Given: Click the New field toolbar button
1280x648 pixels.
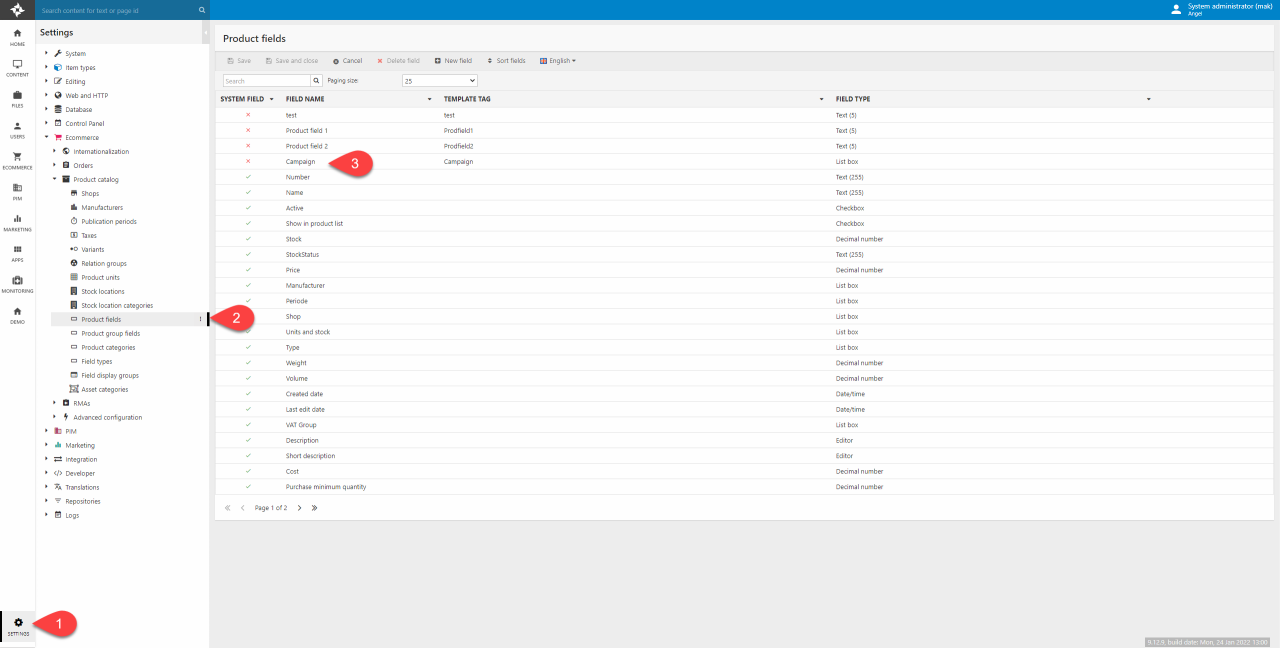Looking at the screenshot, I should [453, 61].
